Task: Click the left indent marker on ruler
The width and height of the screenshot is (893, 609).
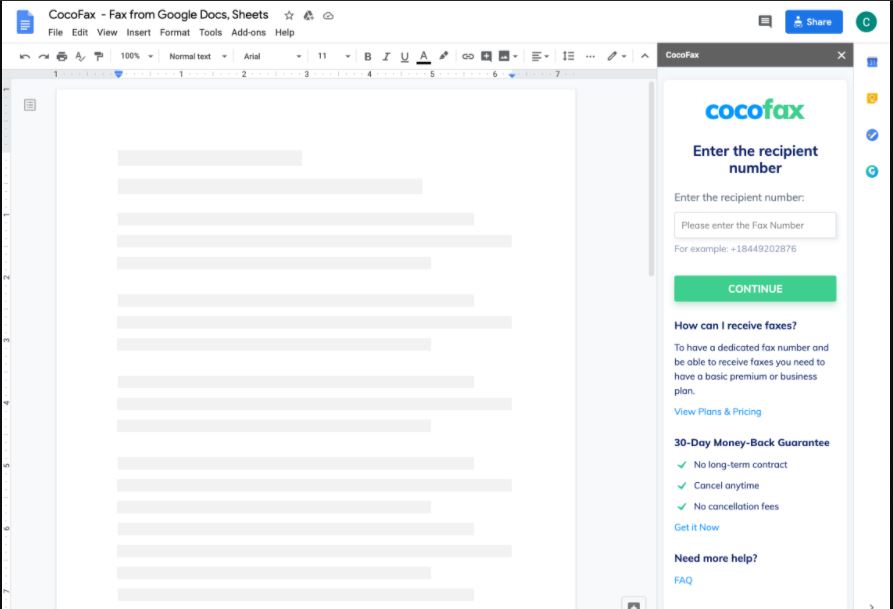Action: tap(118, 74)
